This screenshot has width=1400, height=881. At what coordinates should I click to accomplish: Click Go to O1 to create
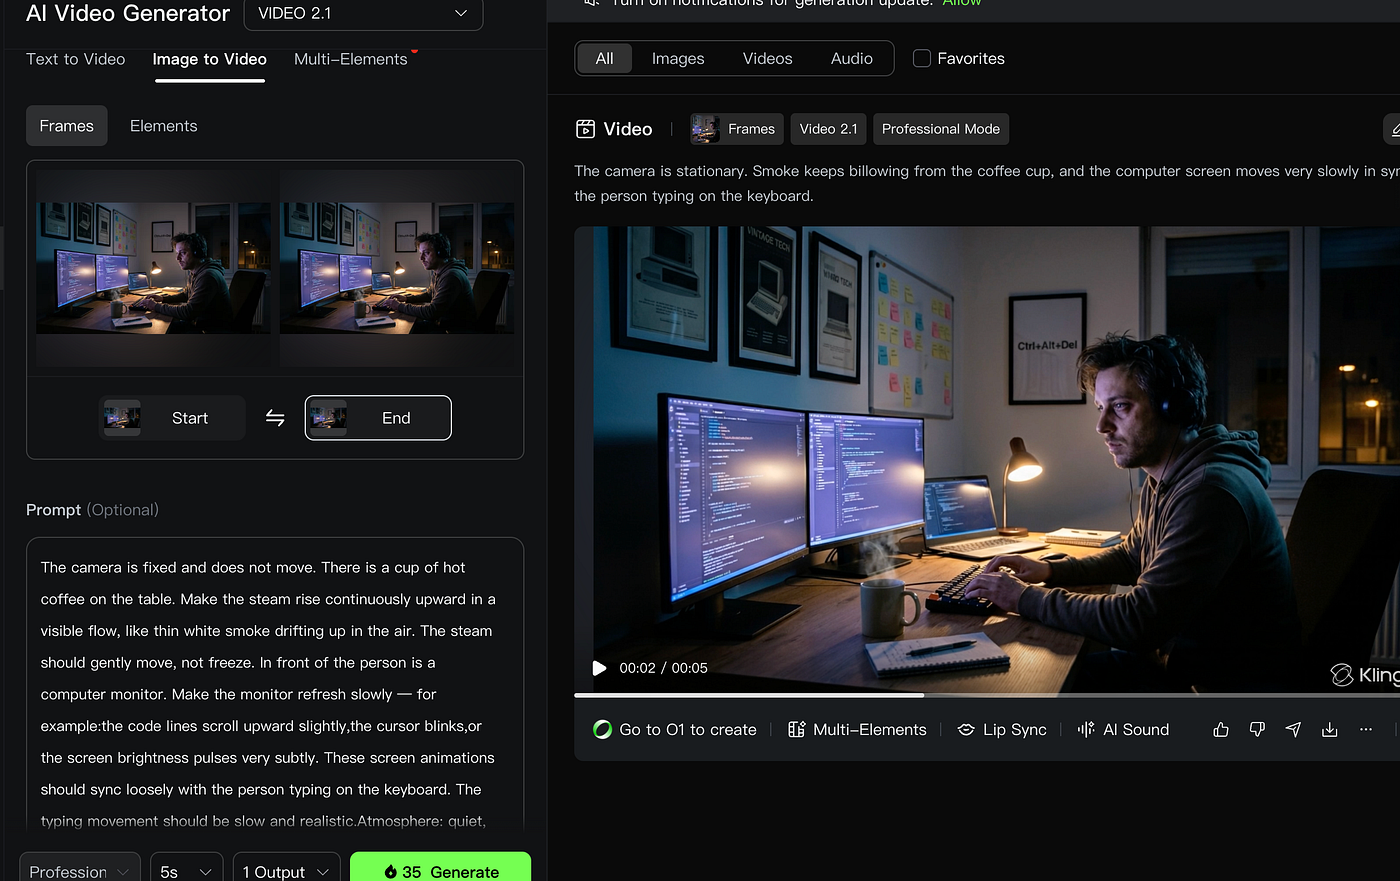(x=675, y=730)
